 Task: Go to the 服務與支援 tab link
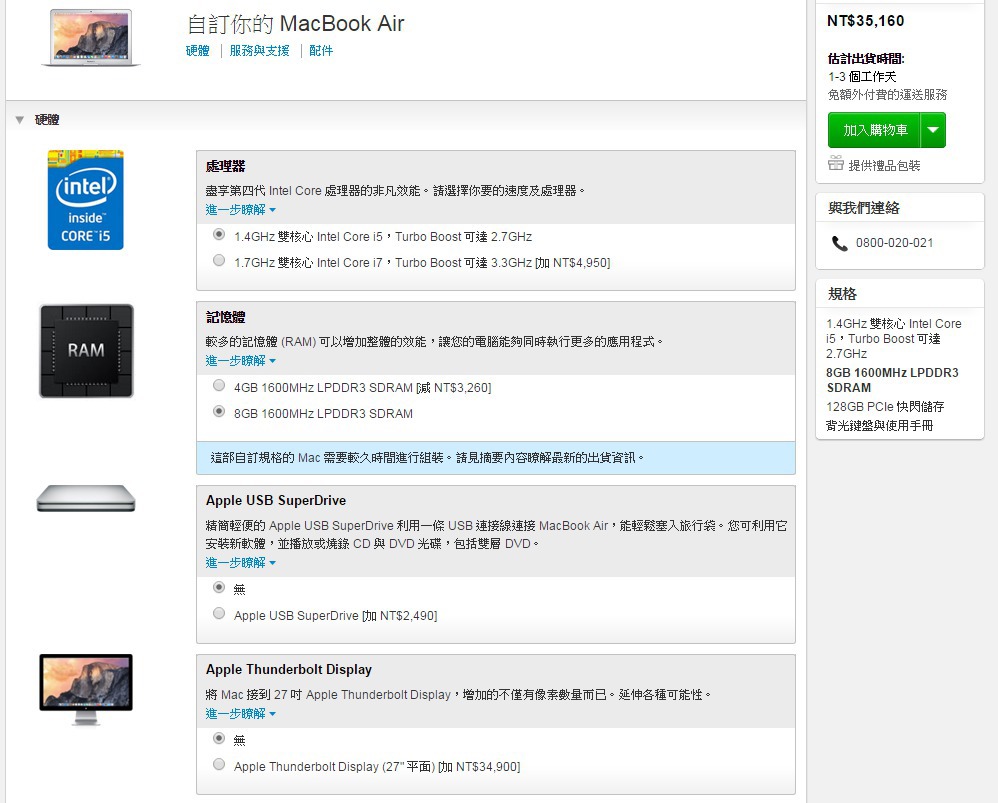[x=260, y=51]
